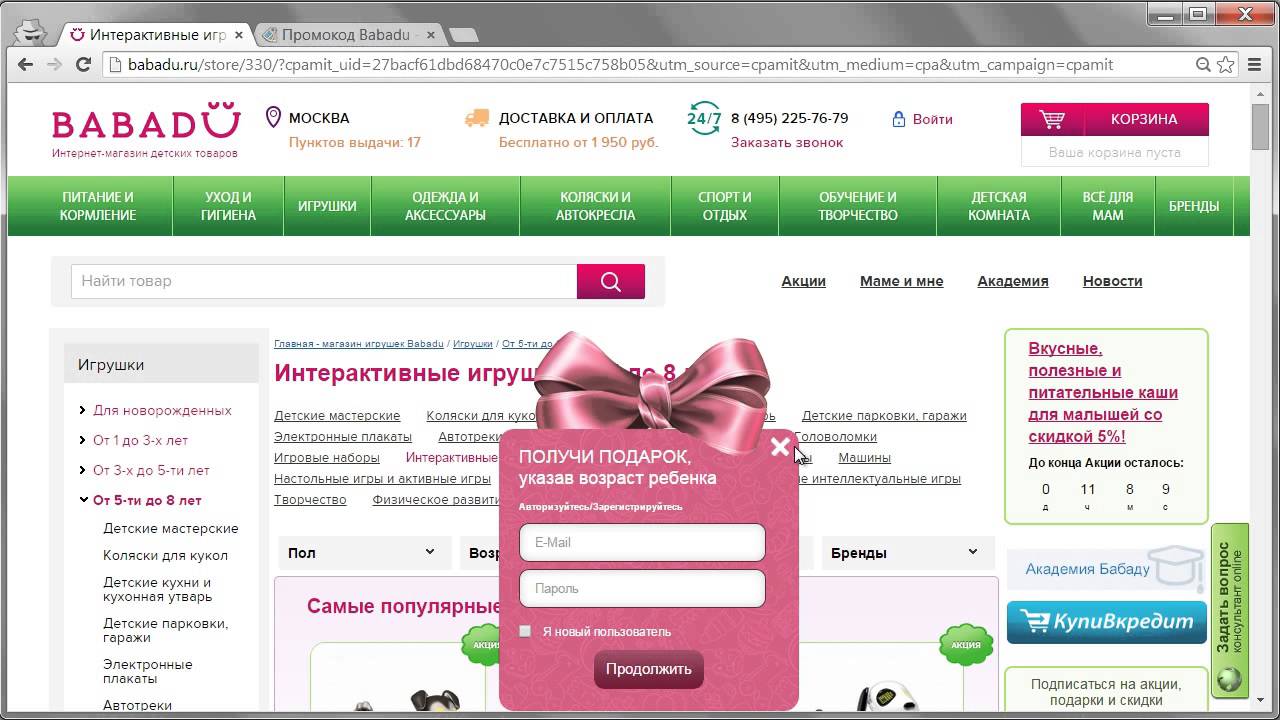Viewport: 1280px width, 720px height.
Task: Click Детские мастерские in sidebar
Action: tap(171, 528)
